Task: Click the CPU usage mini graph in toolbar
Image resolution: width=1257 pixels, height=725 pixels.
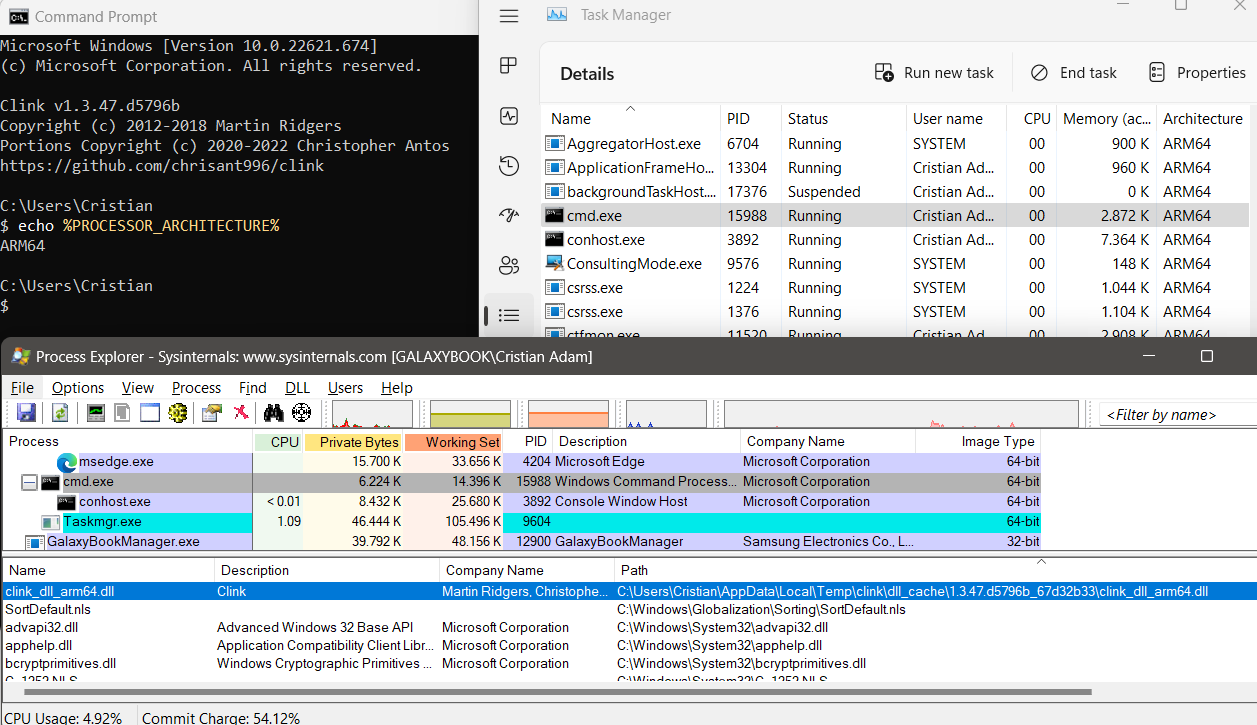Action: pos(372,413)
